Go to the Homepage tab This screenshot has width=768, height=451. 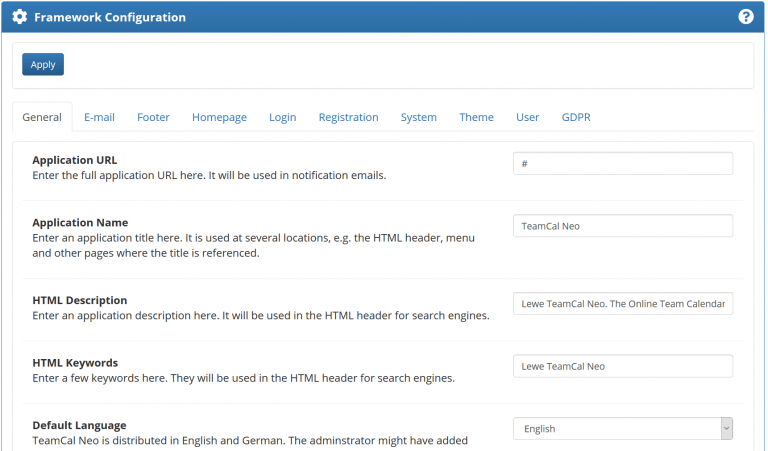pos(219,117)
